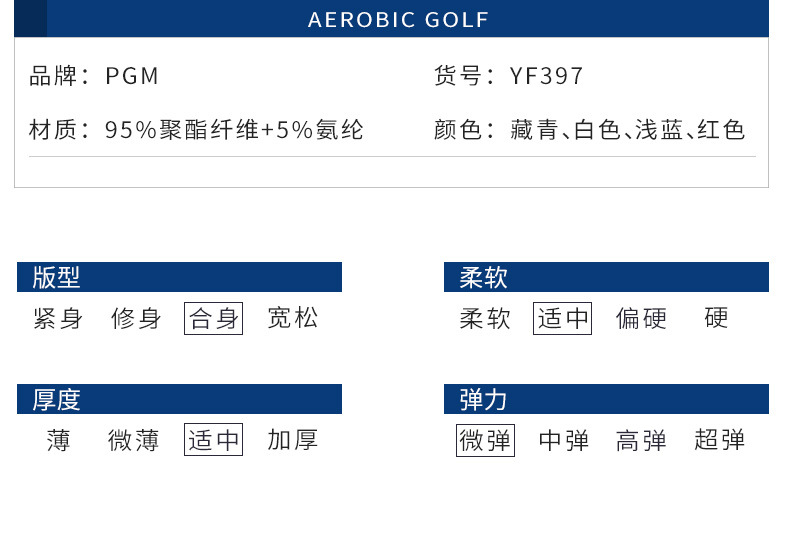The height and width of the screenshot is (538, 790).
Task: Click the boxed 微弹 elasticity option
Action: coord(485,440)
